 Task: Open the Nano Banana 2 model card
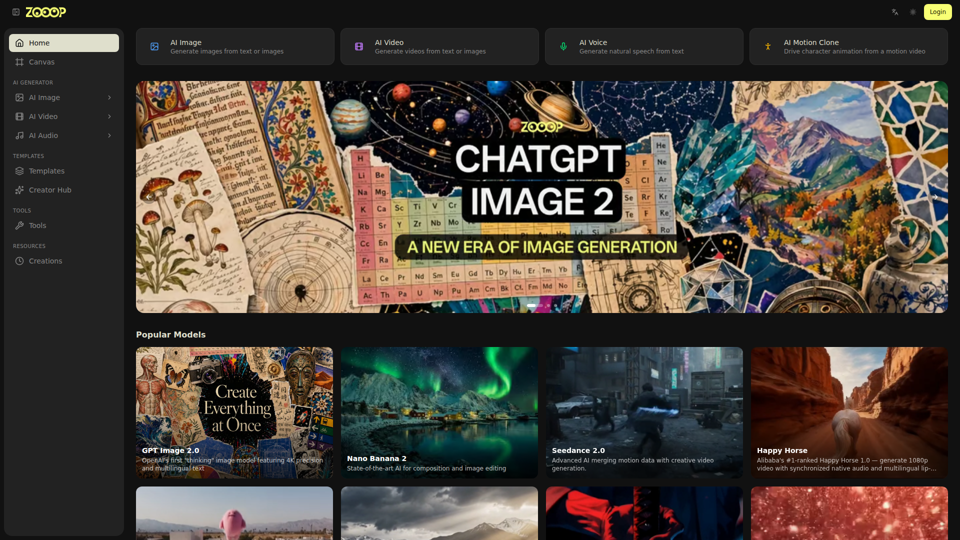pyautogui.click(x=440, y=413)
